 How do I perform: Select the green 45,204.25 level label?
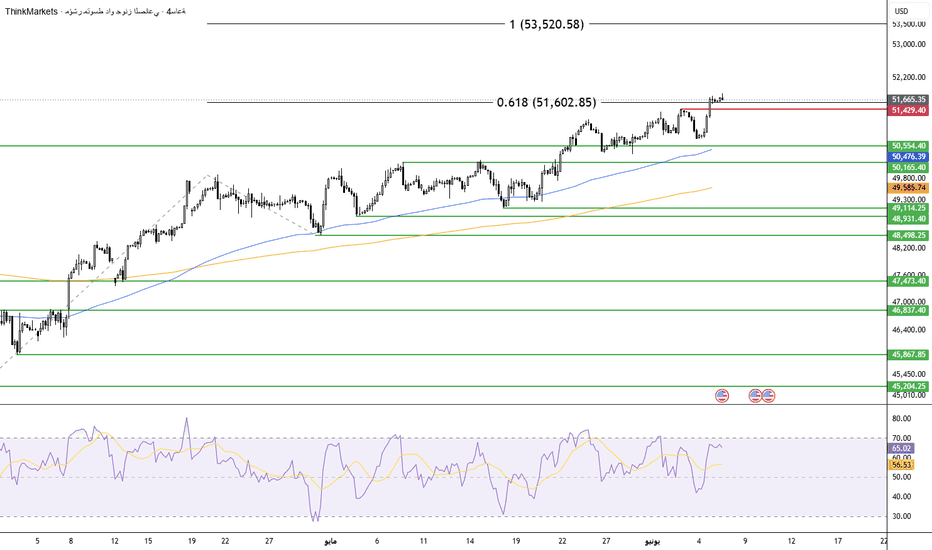(909, 386)
